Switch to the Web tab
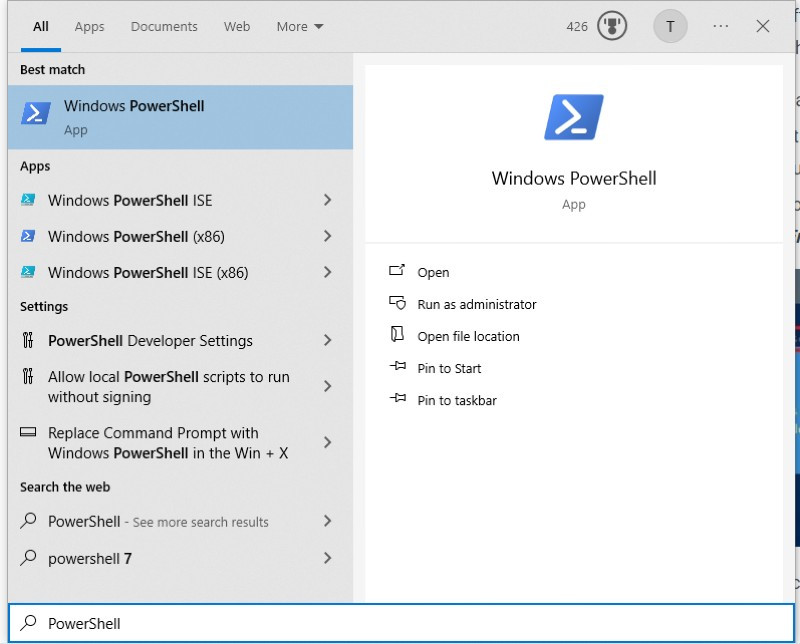Viewport: 800px width, 644px height. click(x=237, y=27)
